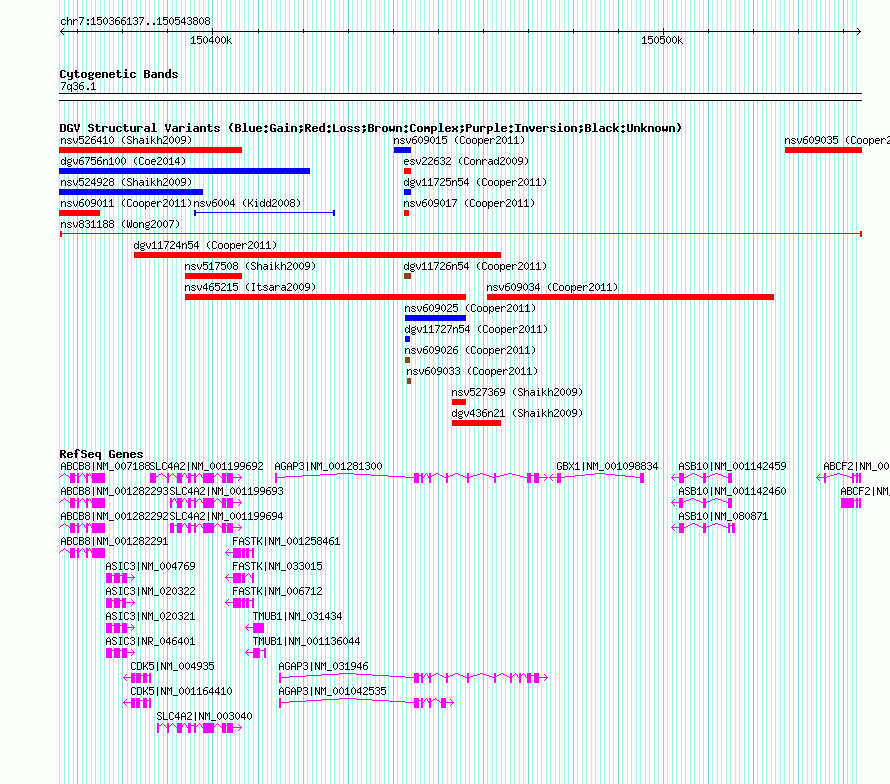Image resolution: width=890 pixels, height=784 pixels.
Task: Select the nsv609033 (Cooper2011) label
Action: (472, 371)
